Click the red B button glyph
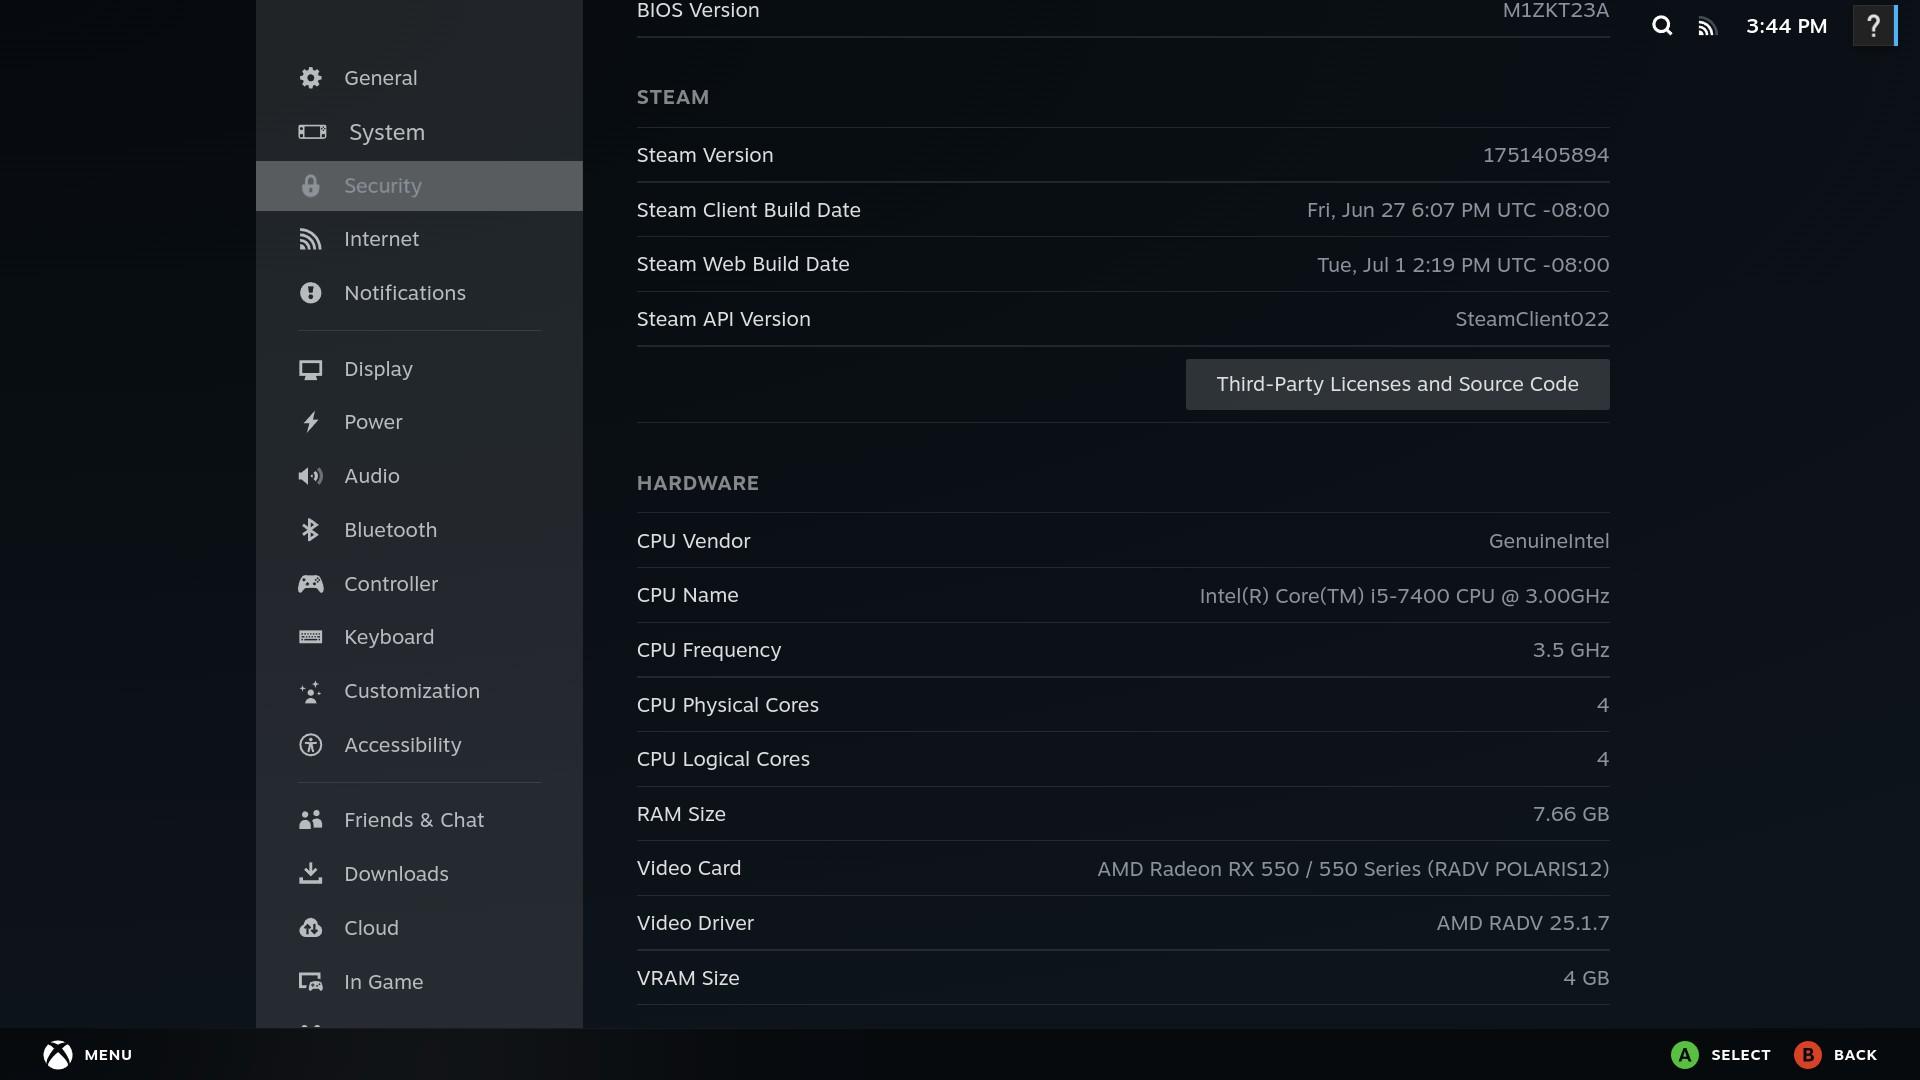The image size is (1920, 1080). (x=1808, y=1055)
